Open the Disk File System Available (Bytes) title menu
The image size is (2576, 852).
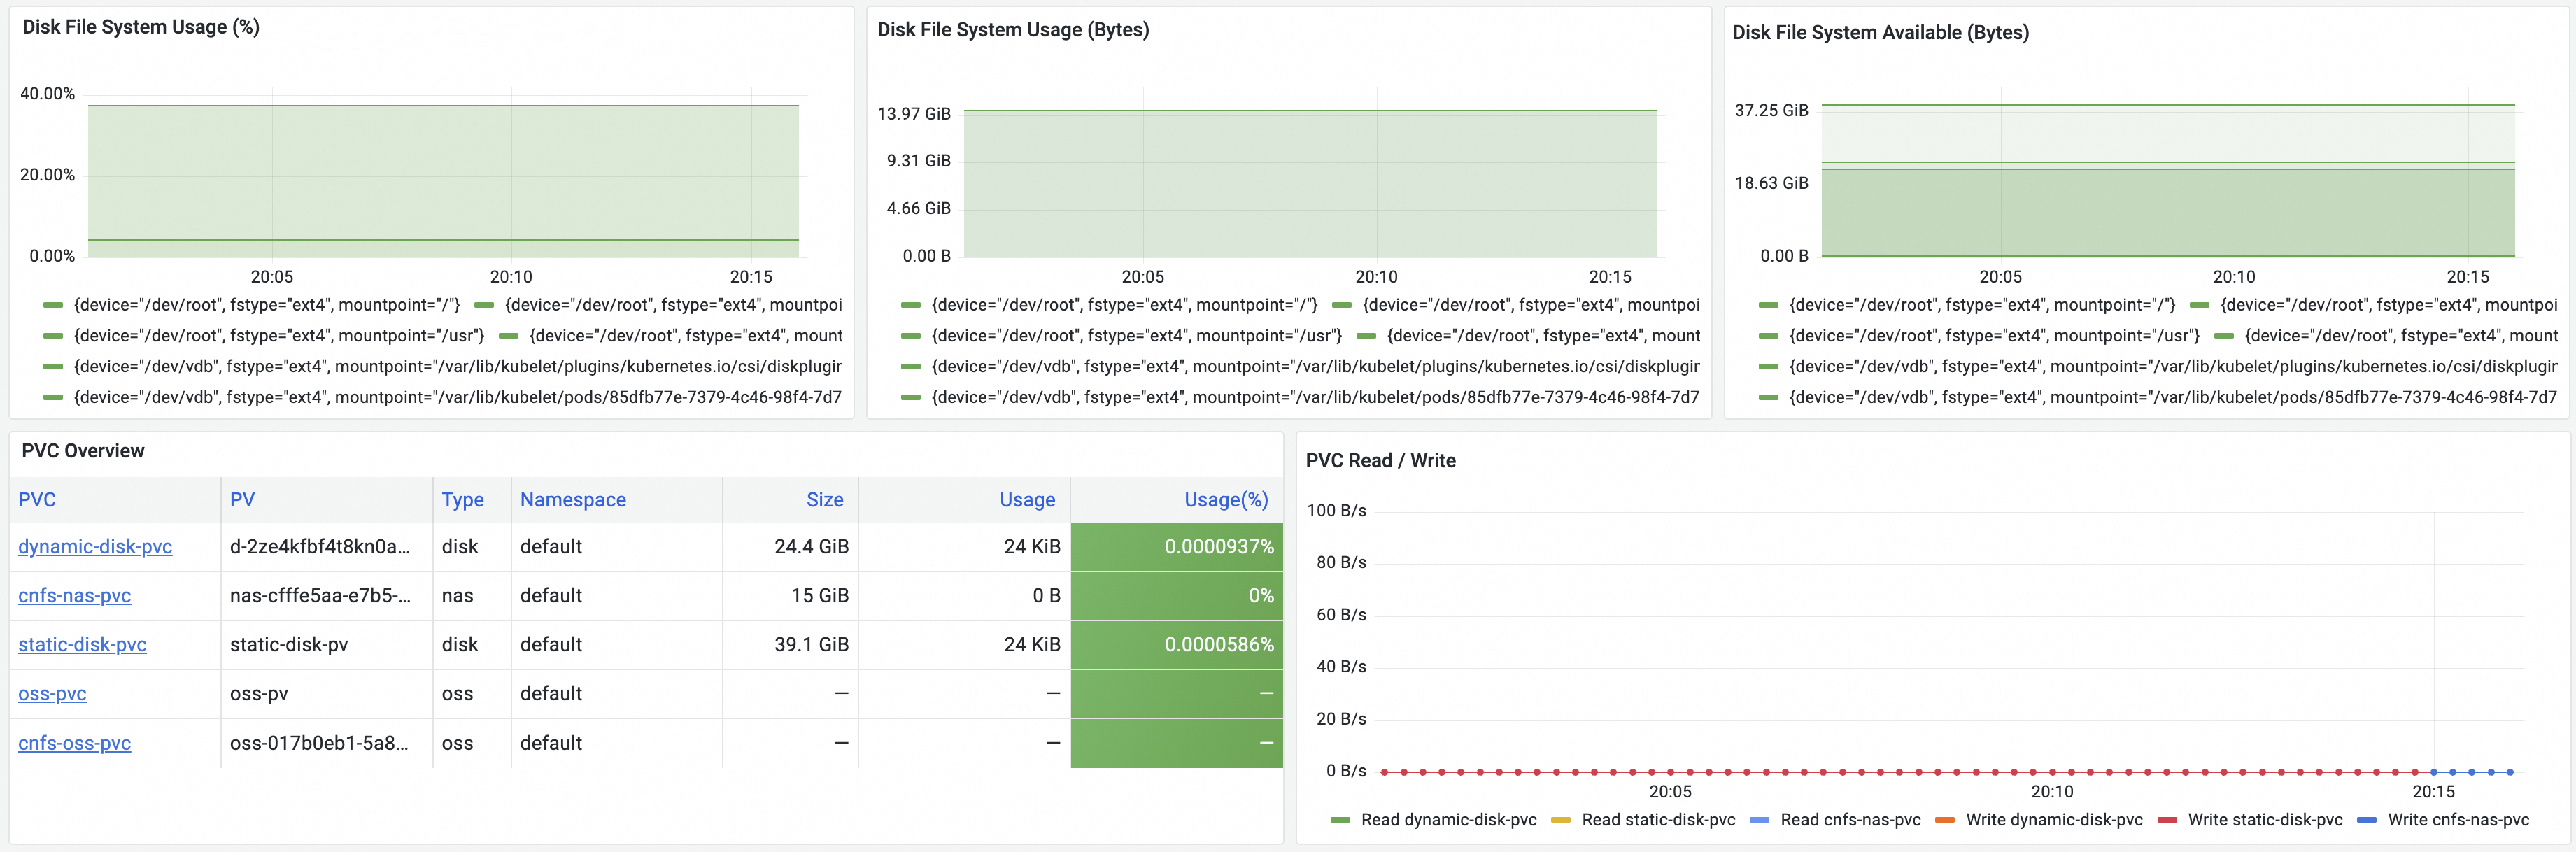click(1880, 32)
